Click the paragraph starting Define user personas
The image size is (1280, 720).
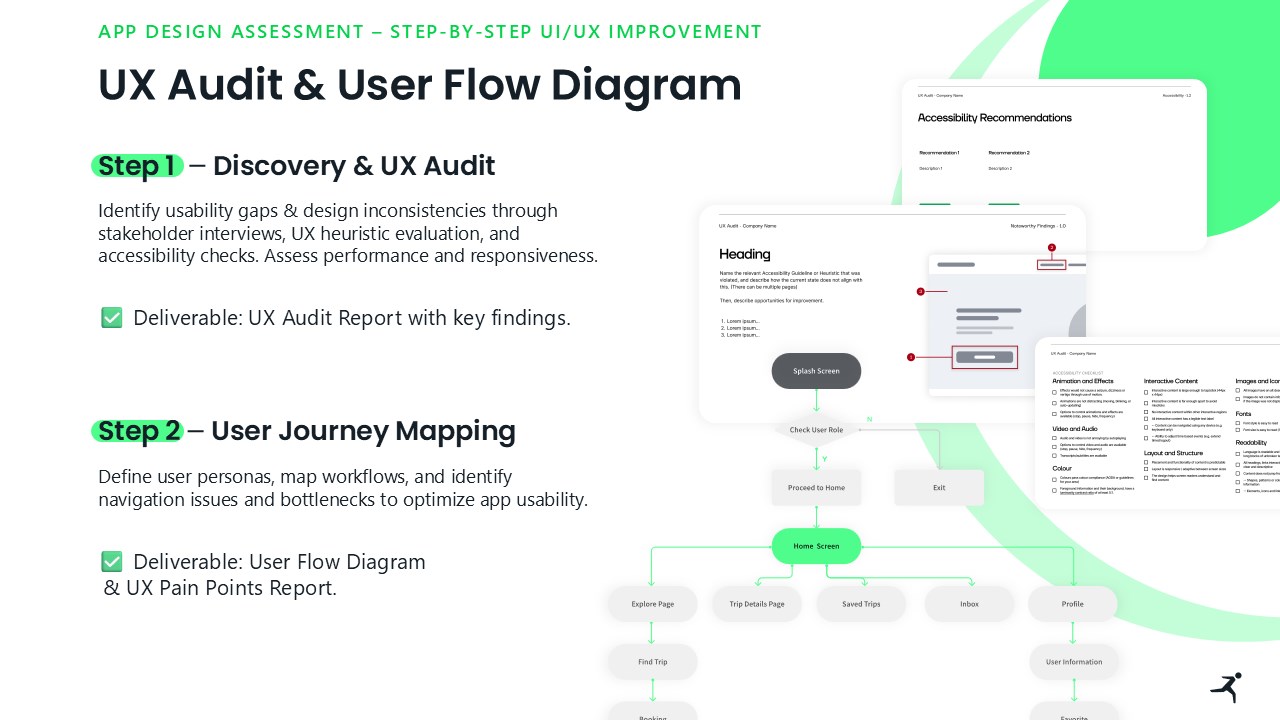[343, 487]
